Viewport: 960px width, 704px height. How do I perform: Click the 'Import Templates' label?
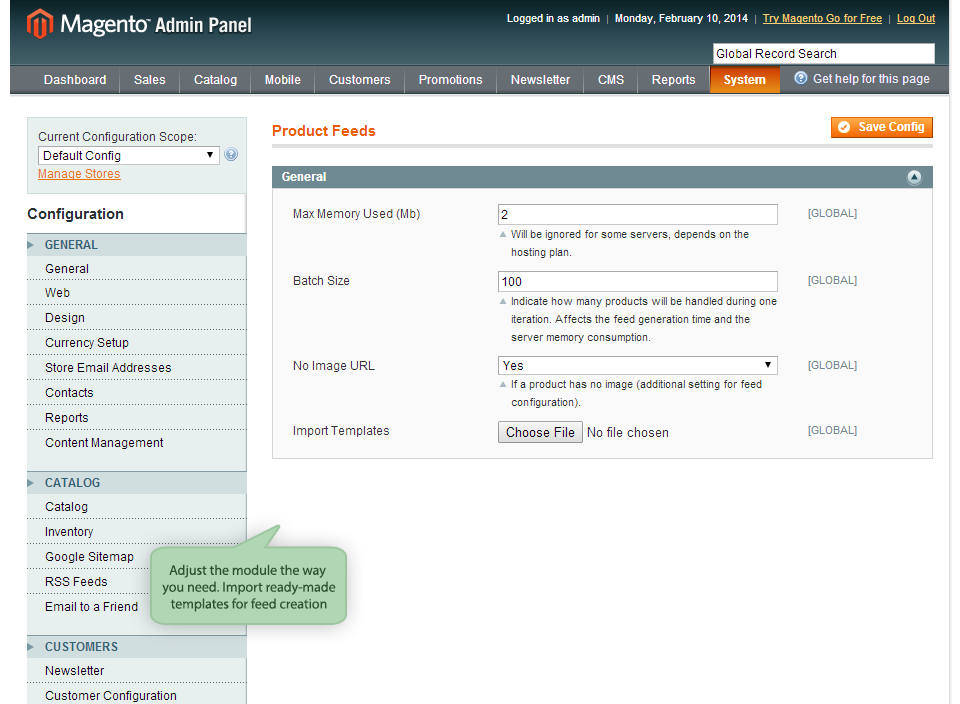pos(341,431)
